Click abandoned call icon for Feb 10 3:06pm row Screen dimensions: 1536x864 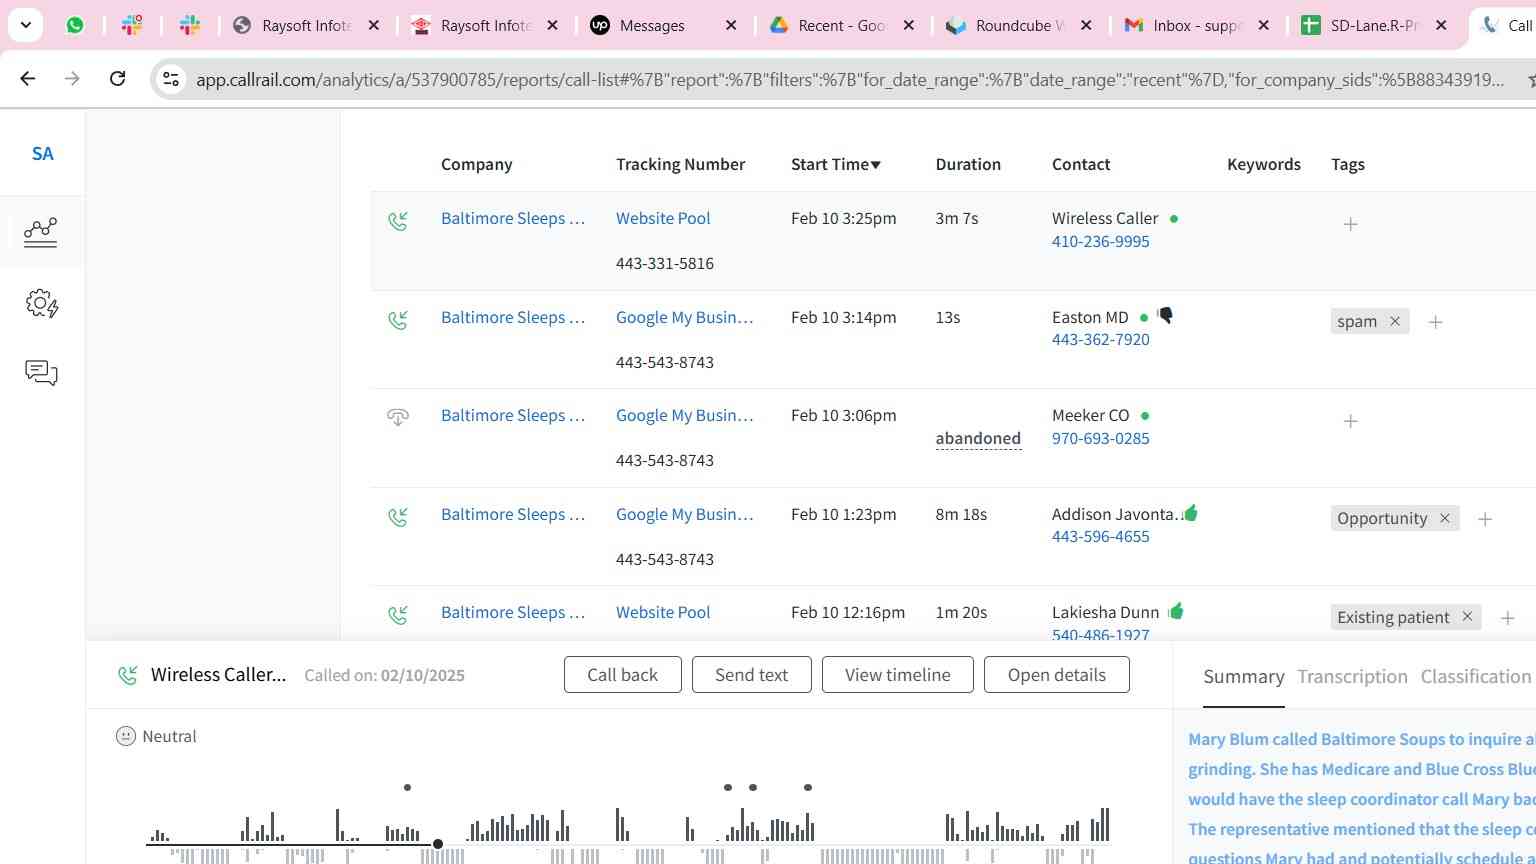click(398, 418)
